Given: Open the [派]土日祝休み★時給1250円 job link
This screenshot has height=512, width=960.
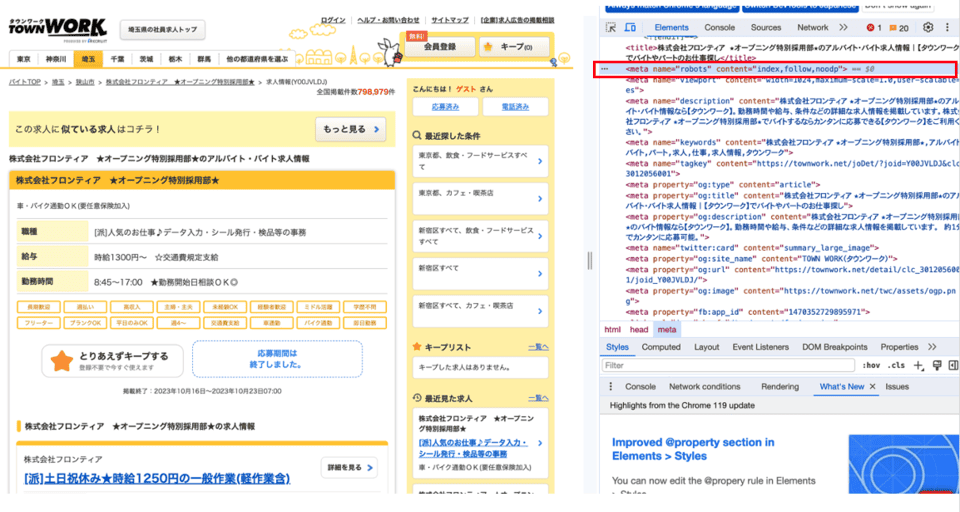Looking at the screenshot, I should click(157, 478).
